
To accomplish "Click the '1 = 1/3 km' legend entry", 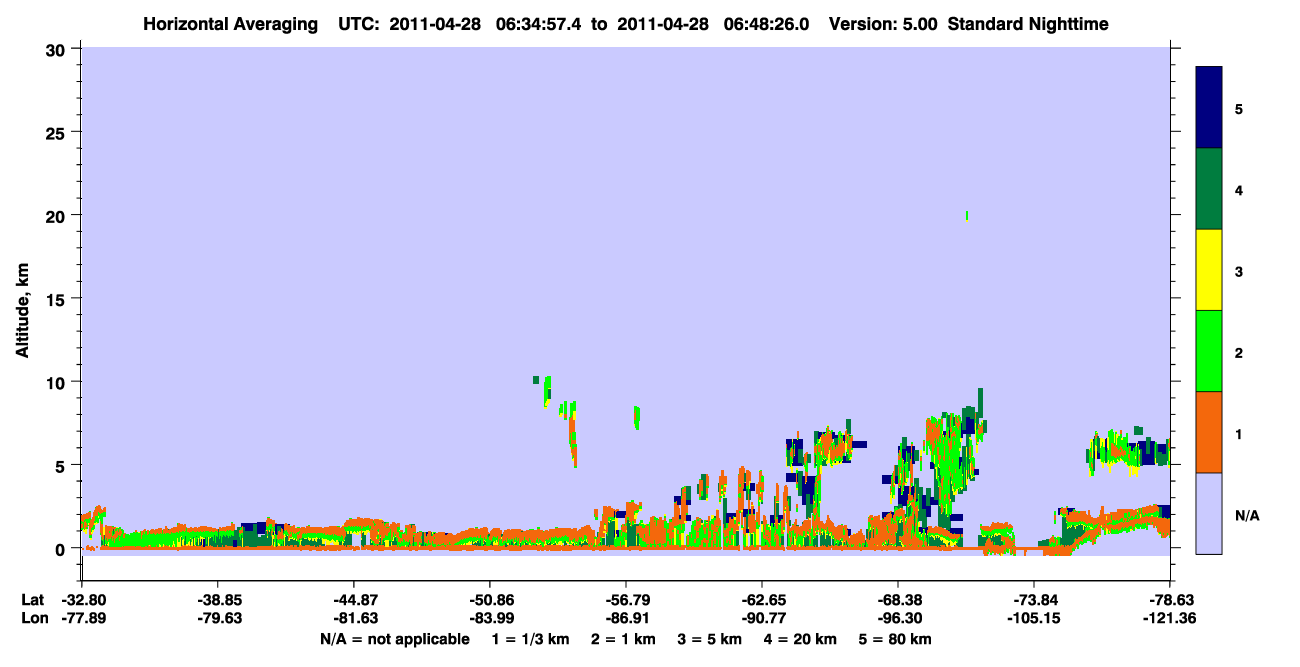I will click(529, 639).
